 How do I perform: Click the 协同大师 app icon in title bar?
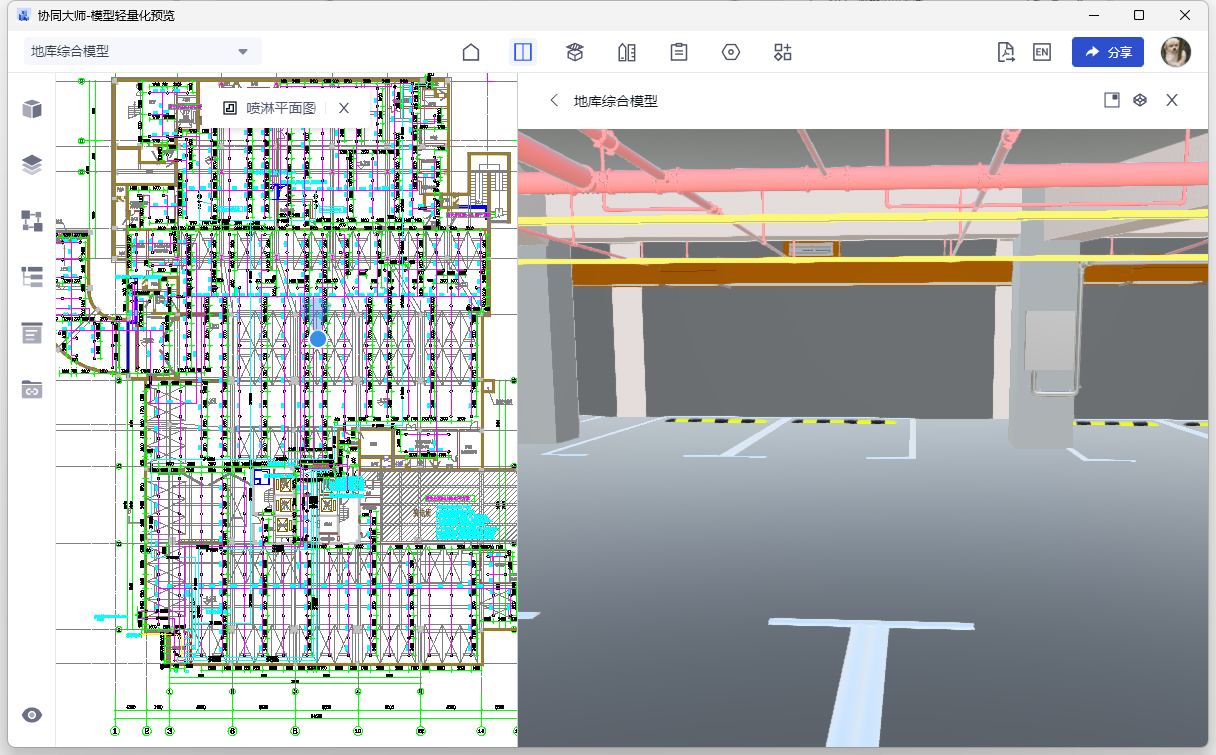[23, 15]
